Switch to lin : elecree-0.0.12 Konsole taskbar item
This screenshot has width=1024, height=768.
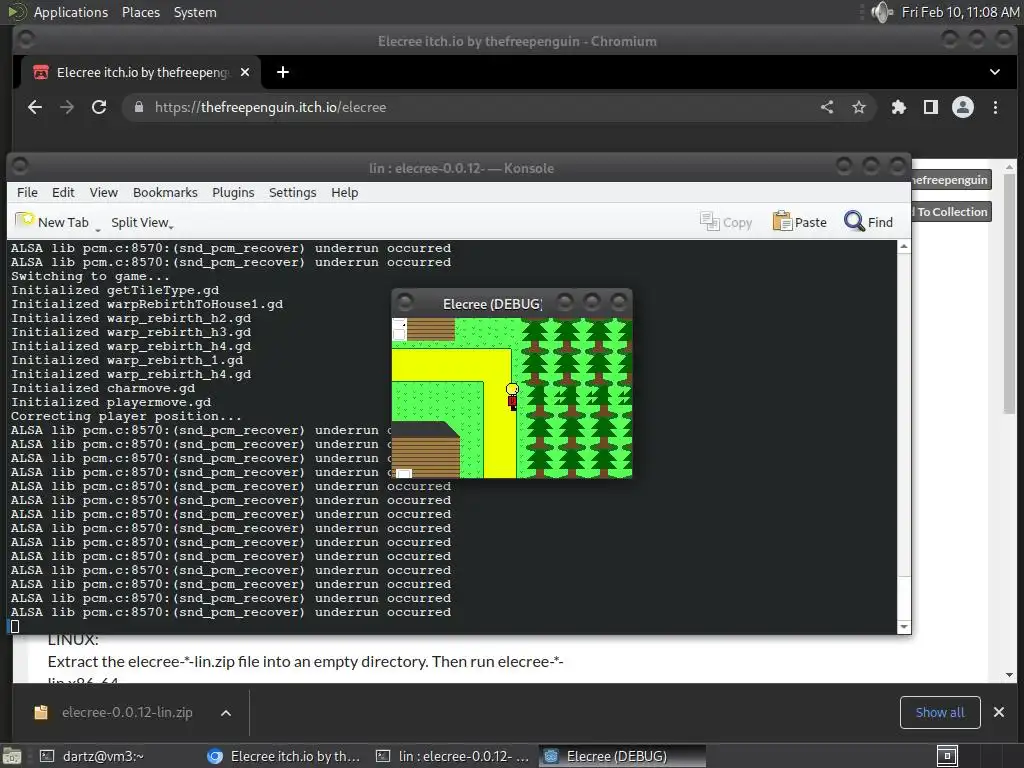coord(453,756)
